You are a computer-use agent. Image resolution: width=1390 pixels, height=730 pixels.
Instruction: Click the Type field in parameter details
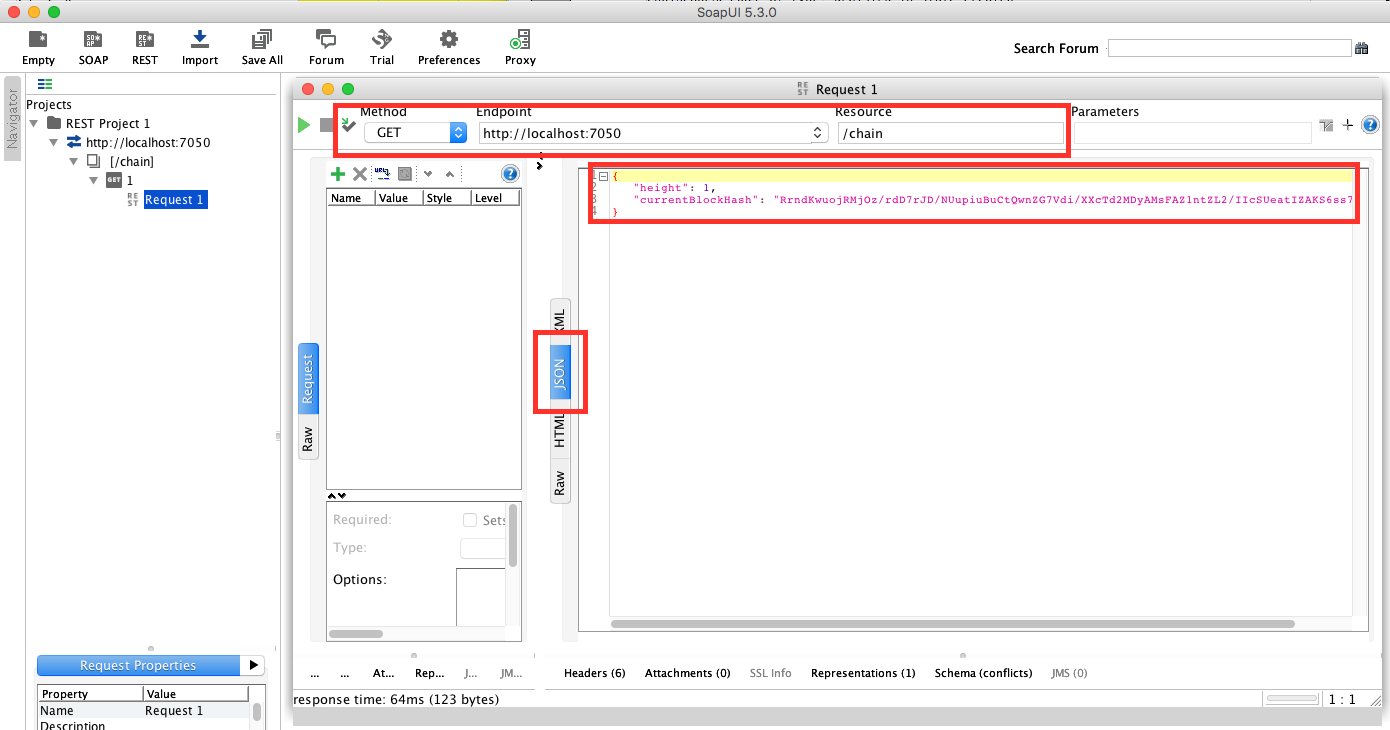pos(483,548)
